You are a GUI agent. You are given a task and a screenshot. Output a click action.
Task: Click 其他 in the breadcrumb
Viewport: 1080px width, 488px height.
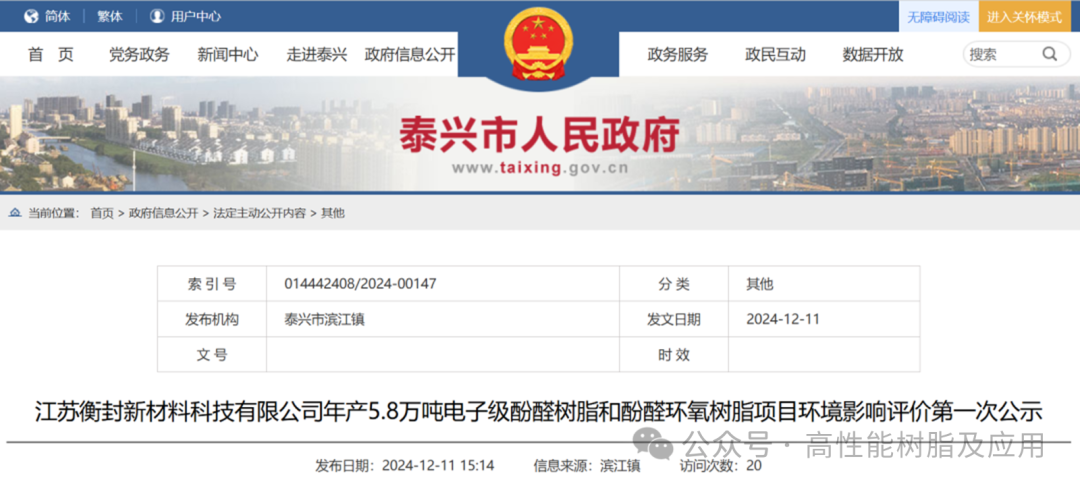(333, 213)
